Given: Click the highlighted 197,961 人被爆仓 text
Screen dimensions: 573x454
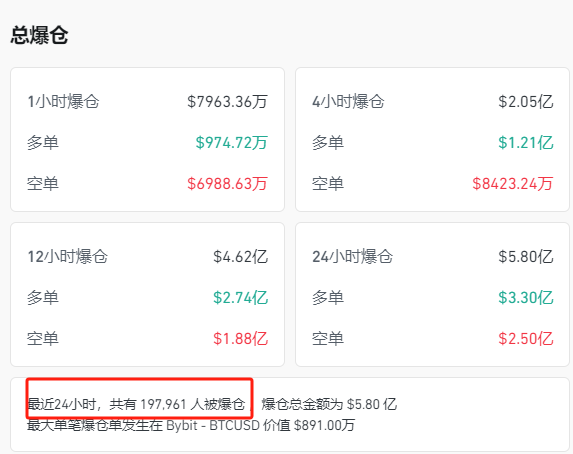Looking at the screenshot, I should 193,404.
